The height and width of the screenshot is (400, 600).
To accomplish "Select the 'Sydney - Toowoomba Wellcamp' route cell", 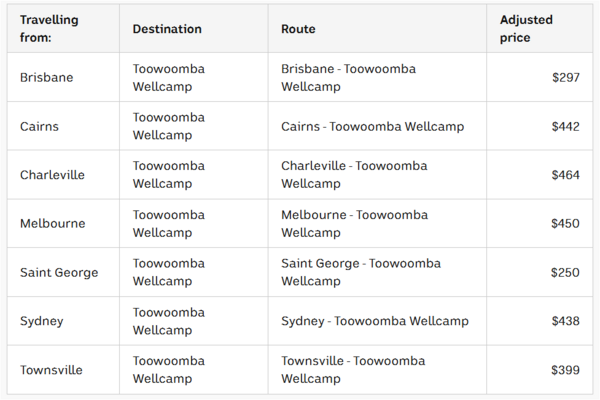I will (x=374, y=321).
